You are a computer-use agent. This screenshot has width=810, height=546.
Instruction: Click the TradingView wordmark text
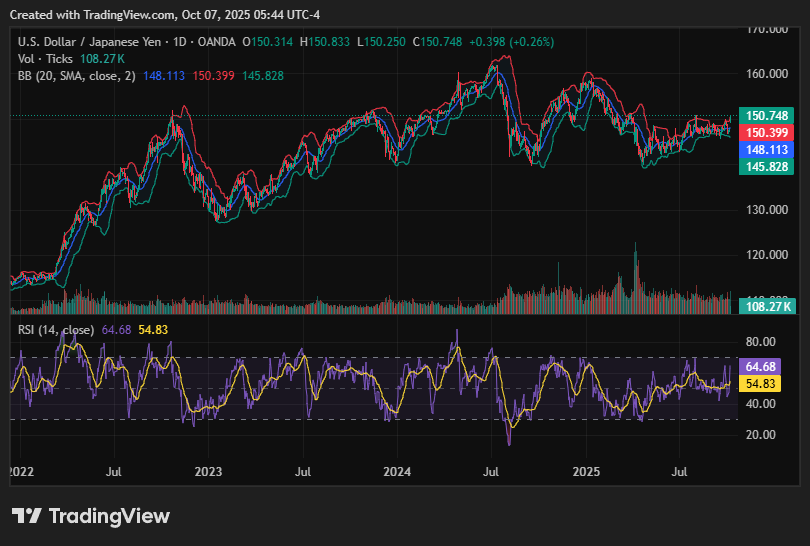109,516
